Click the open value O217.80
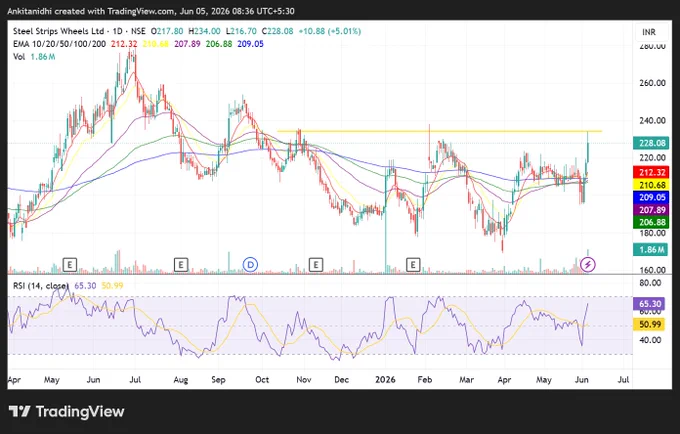Screen dimensions: 680x434 click(167, 31)
